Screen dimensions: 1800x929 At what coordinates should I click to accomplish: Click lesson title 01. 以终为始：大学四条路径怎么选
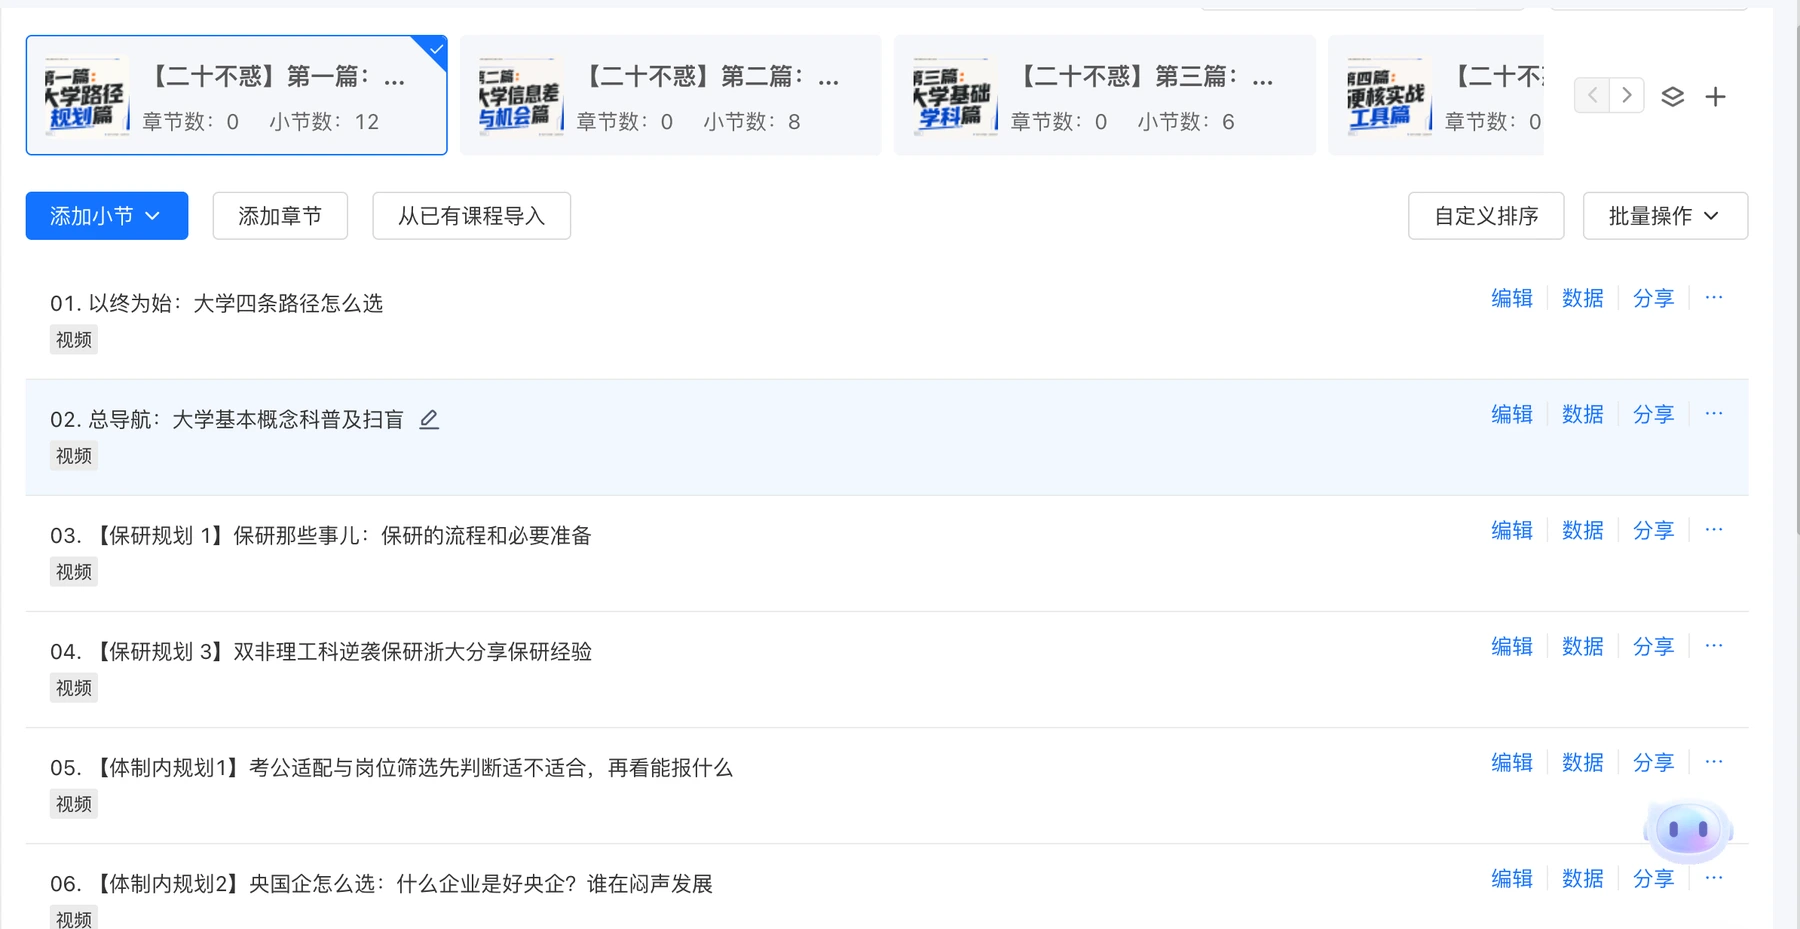coord(217,303)
